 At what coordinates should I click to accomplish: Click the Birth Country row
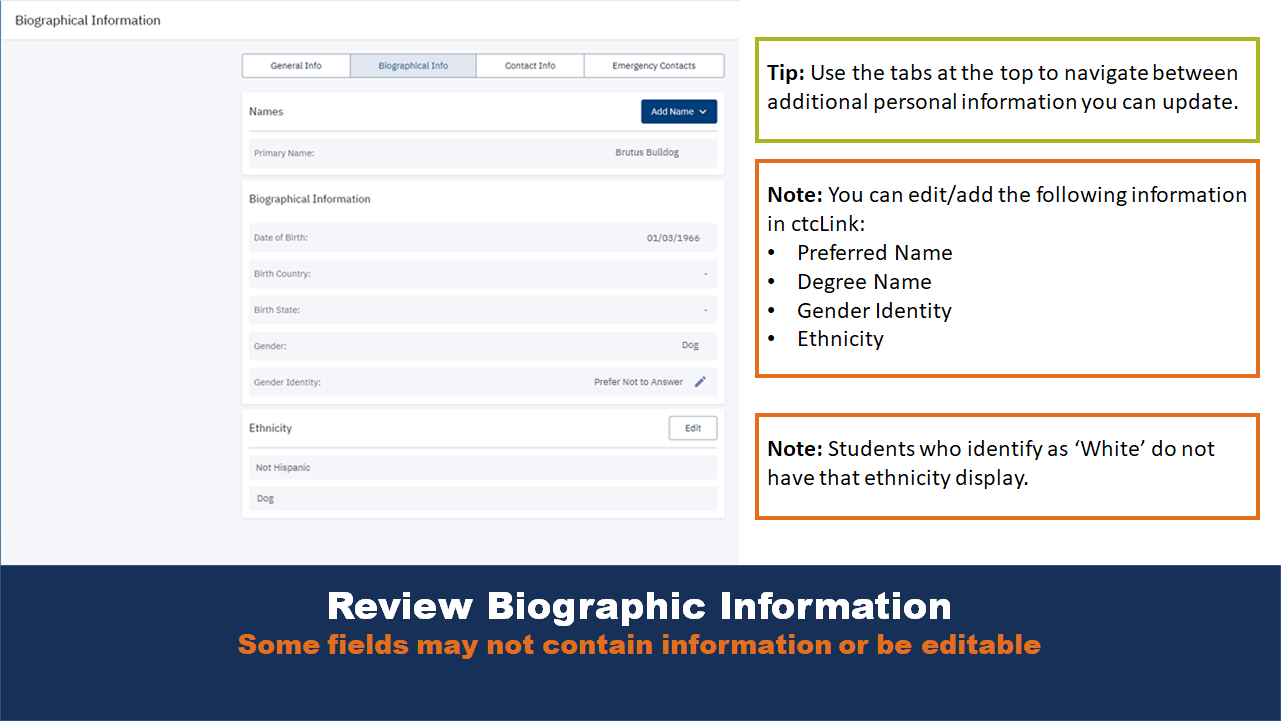(482, 274)
